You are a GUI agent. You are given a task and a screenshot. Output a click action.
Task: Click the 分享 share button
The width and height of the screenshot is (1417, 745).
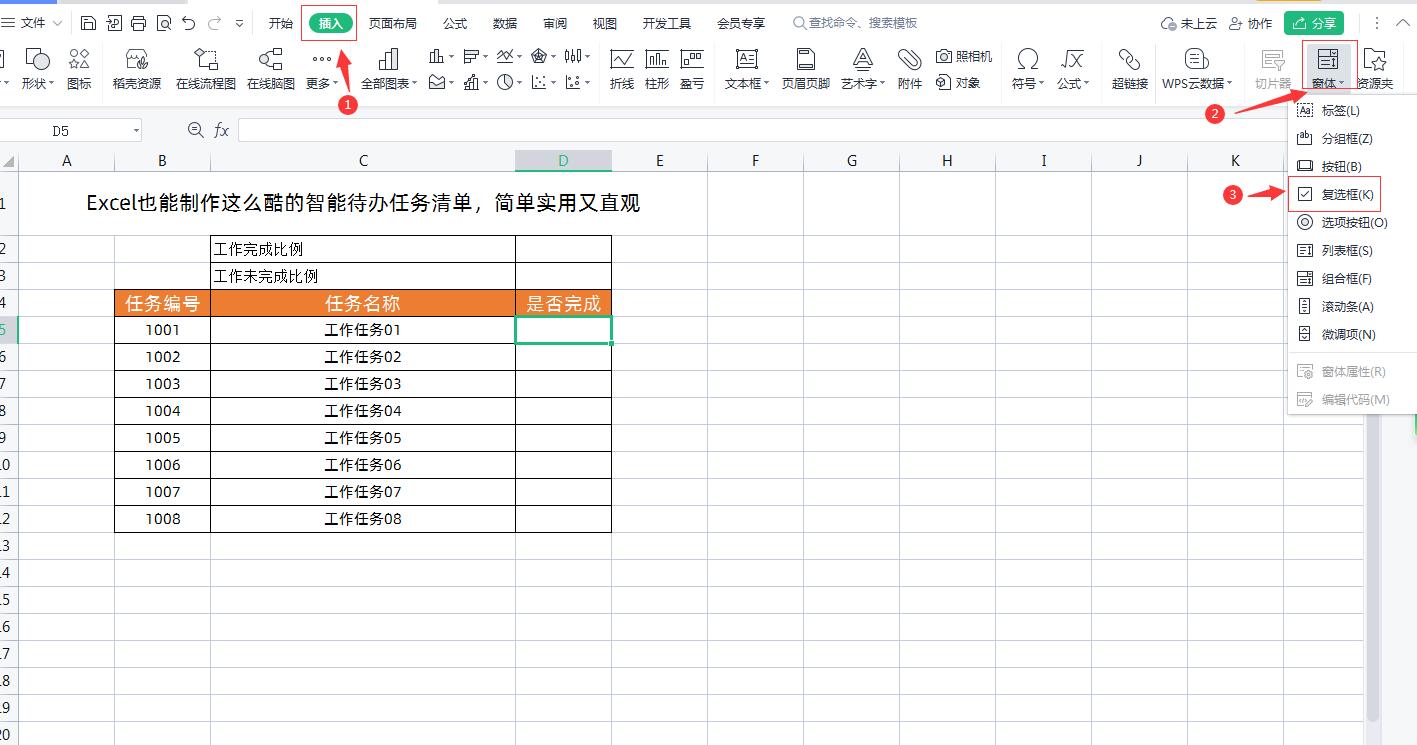[x=1313, y=22]
